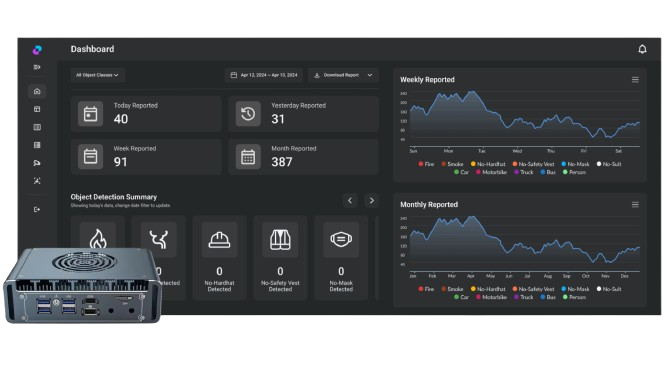This screenshot has height=375, width=666.
Task: Toggle Smoke series in Weekly Reported legend
Action: (452, 164)
